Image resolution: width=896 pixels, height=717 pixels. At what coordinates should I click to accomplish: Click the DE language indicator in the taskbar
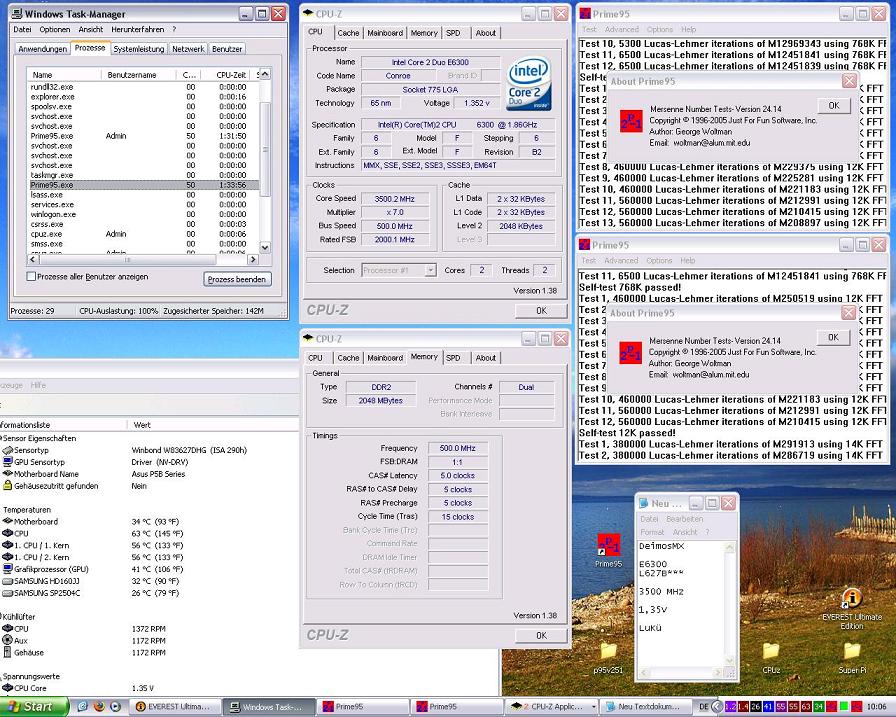[703, 707]
